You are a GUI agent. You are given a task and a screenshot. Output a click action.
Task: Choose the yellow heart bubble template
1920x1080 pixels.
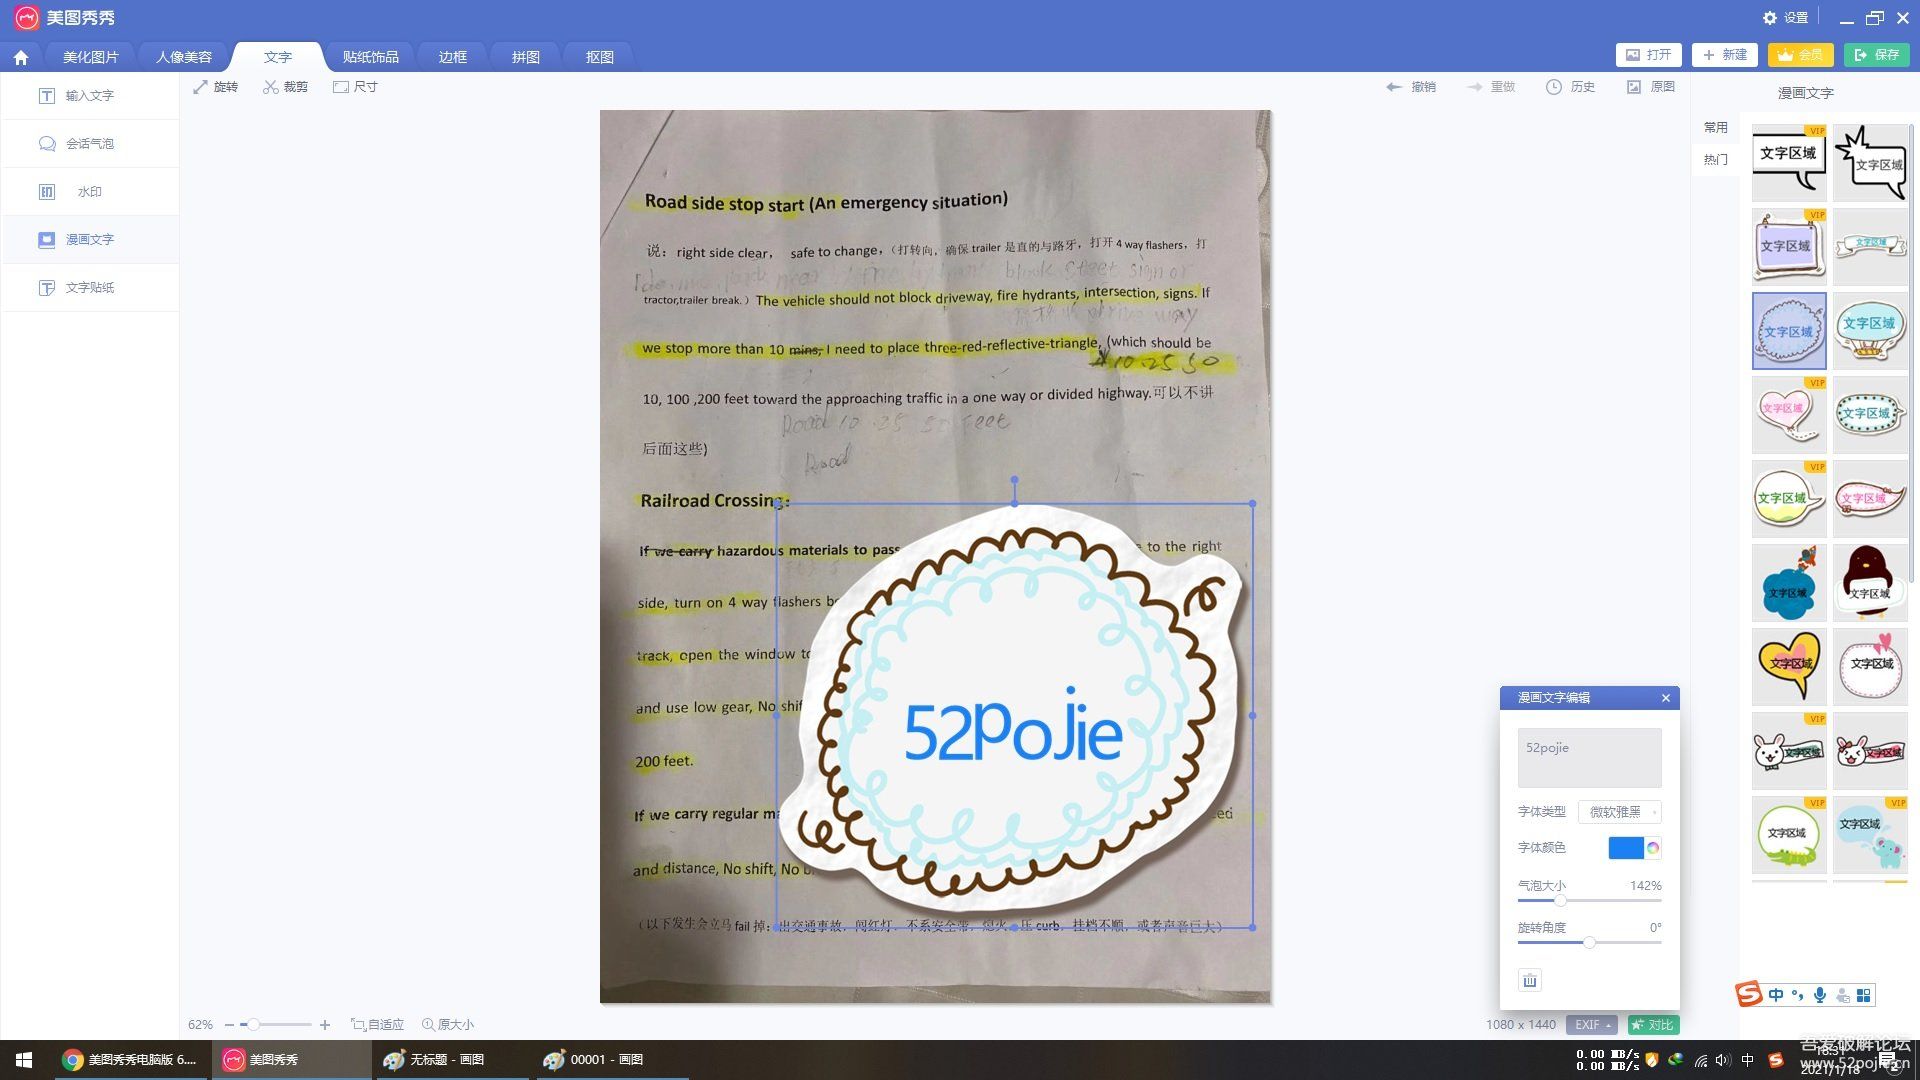(1789, 667)
